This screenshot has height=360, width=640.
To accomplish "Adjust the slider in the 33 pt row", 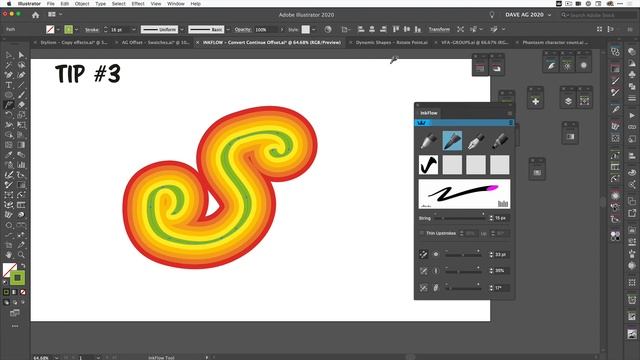I will tap(463, 254).
